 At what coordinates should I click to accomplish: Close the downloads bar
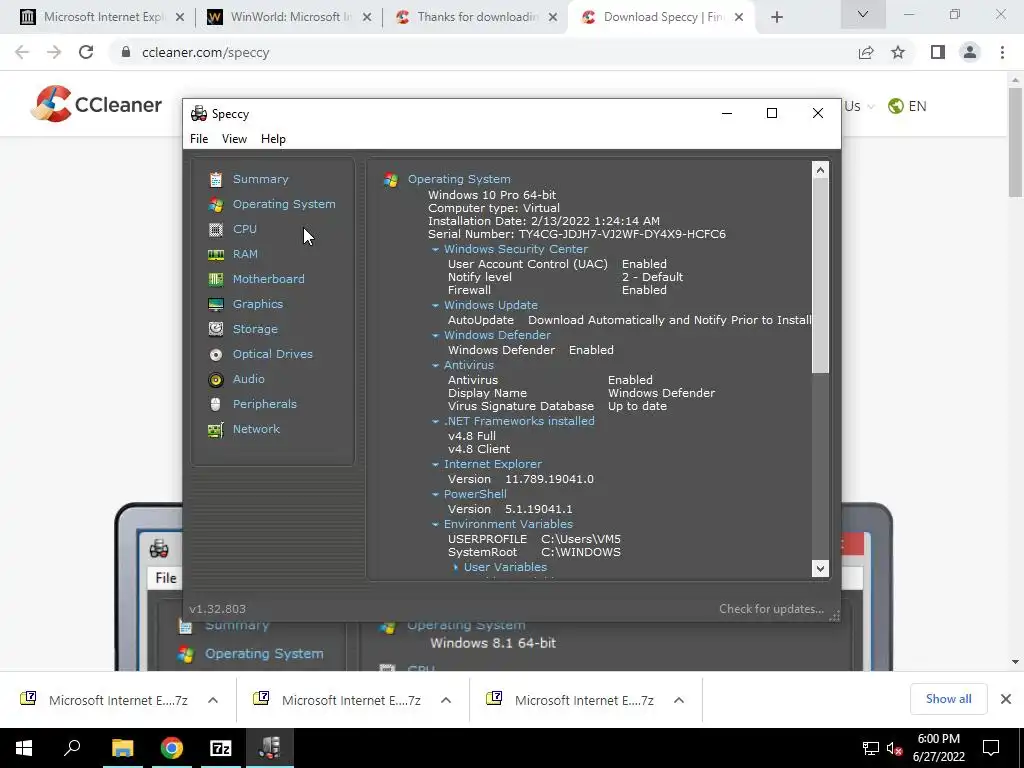(1006, 699)
